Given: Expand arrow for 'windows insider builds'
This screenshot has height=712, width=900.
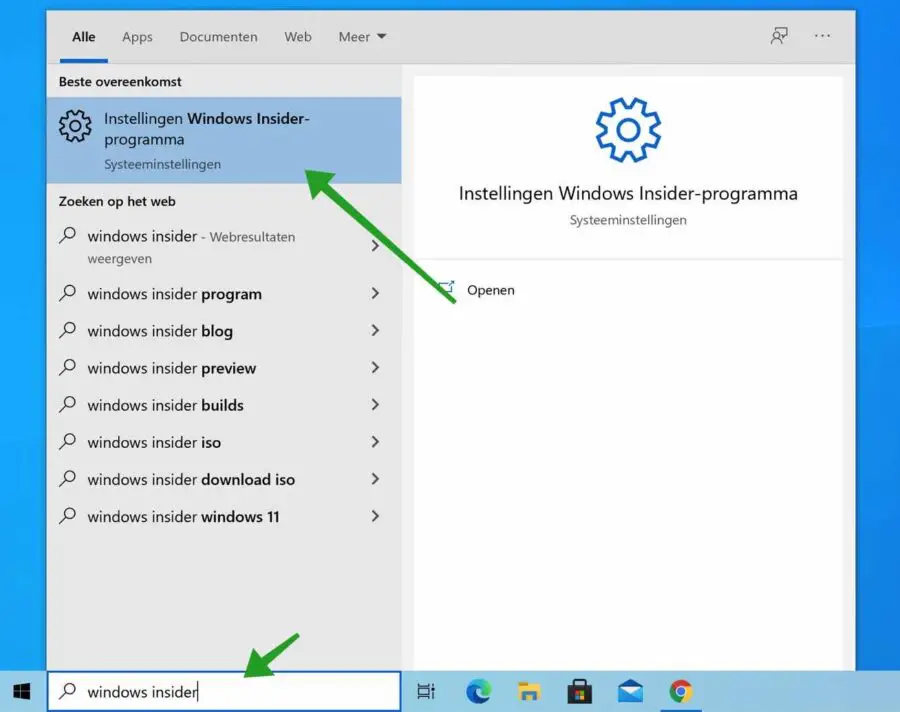Looking at the screenshot, I should point(375,405).
